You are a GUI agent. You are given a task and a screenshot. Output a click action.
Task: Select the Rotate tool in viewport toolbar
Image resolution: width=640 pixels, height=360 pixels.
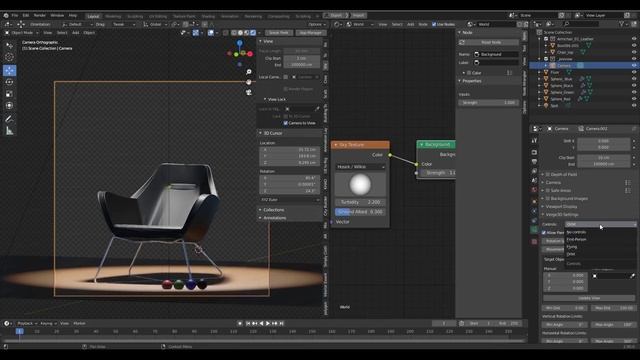9,82
